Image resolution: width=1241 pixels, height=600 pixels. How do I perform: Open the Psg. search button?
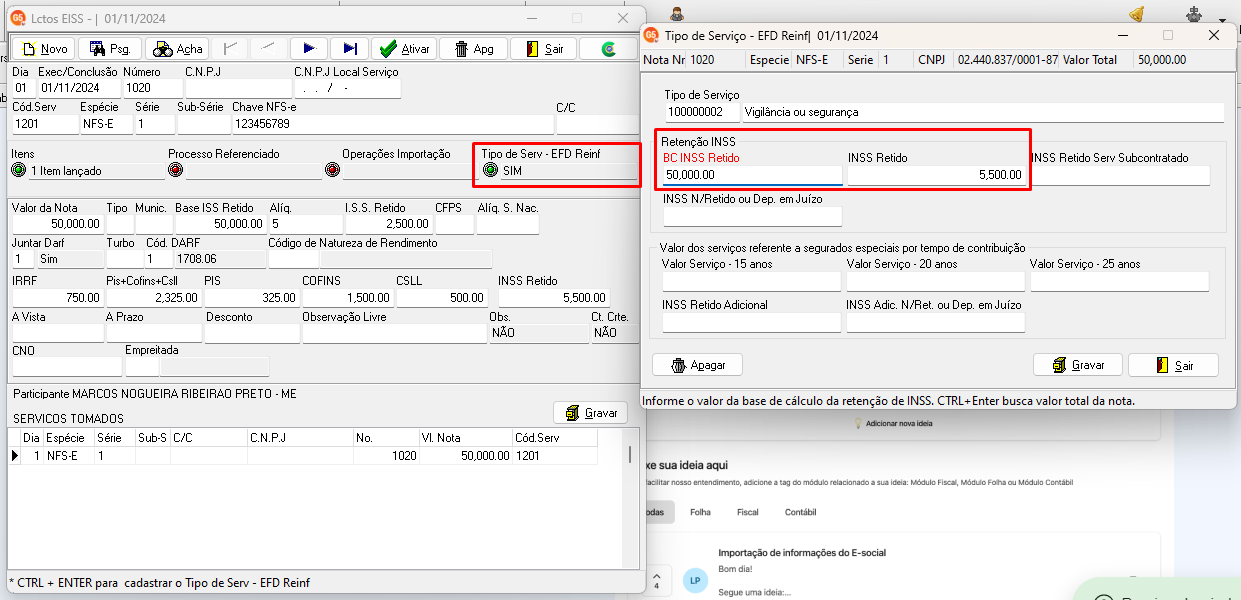click(x=110, y=49)
